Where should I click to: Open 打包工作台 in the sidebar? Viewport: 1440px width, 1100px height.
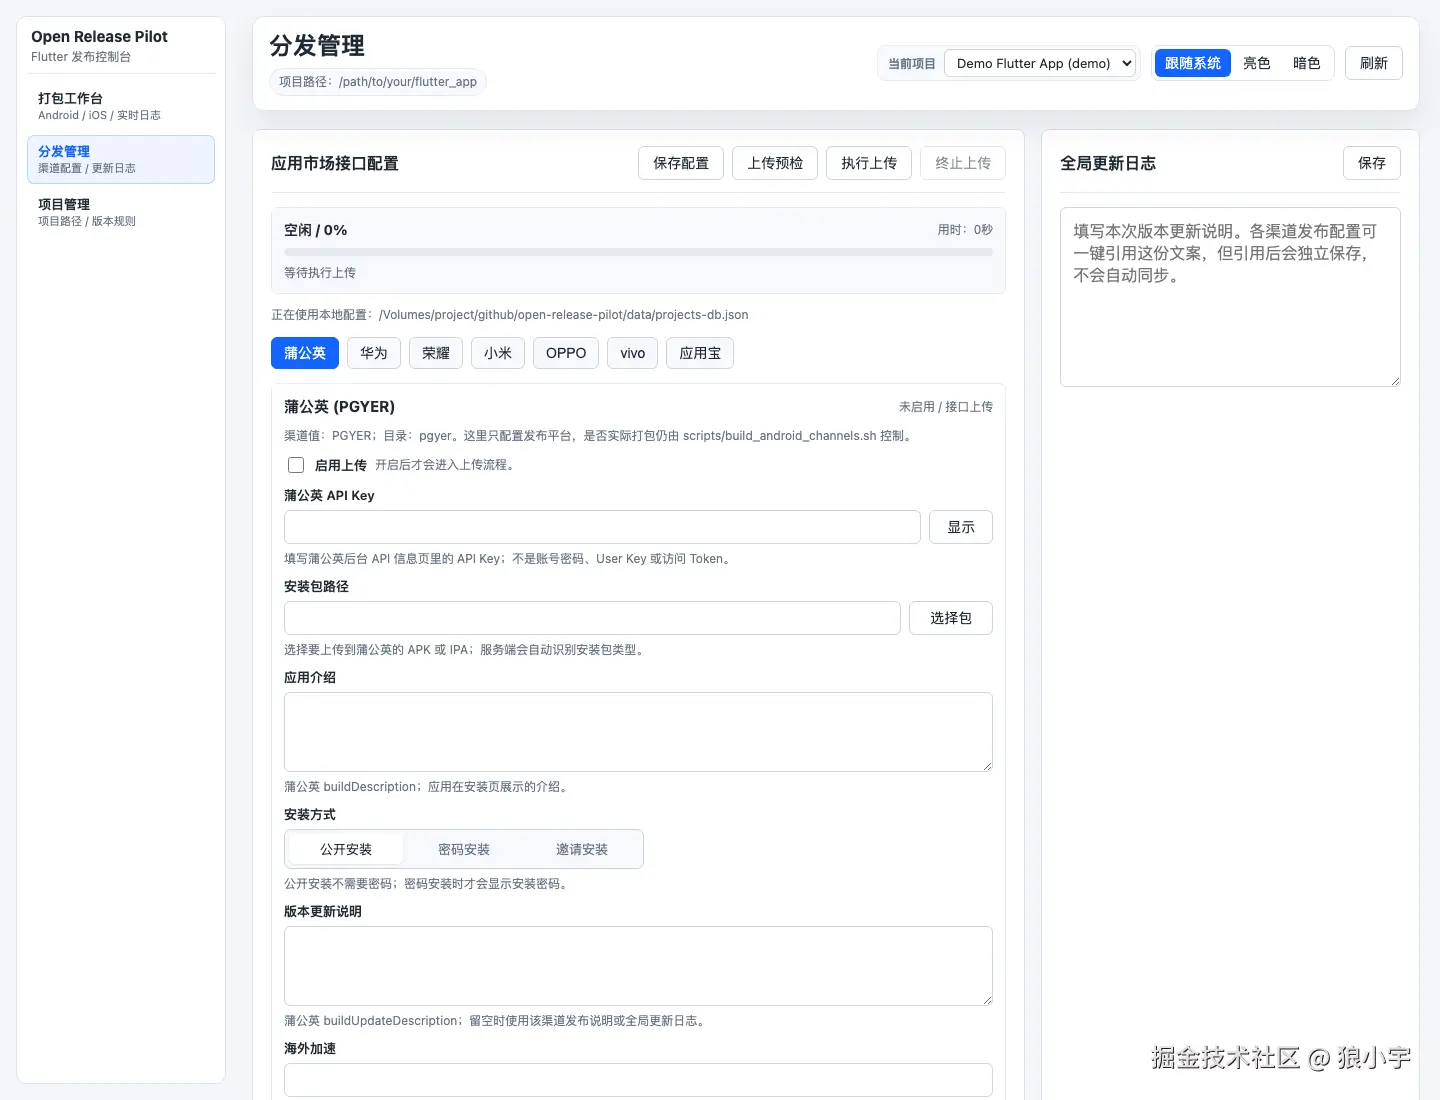[x=121, y=106]
